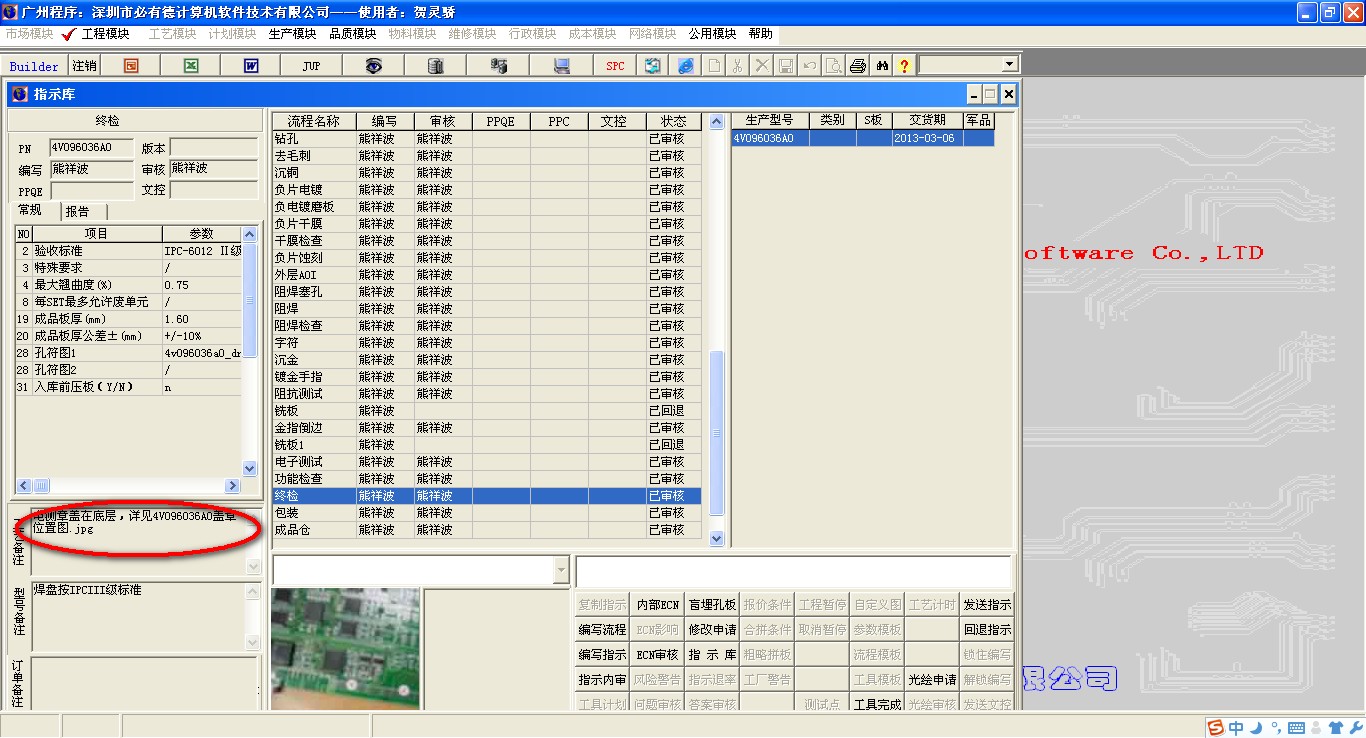
Task: Click the blue computer toolbar icon
Action: coord(561,65)
